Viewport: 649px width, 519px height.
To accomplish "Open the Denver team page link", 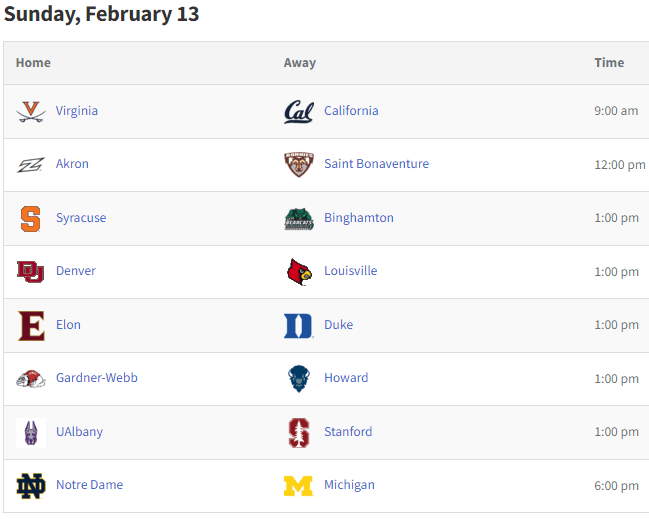I will click(76, 271).
